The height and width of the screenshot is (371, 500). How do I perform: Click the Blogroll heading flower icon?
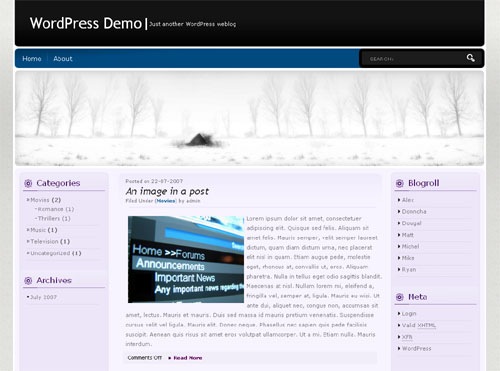400,183
